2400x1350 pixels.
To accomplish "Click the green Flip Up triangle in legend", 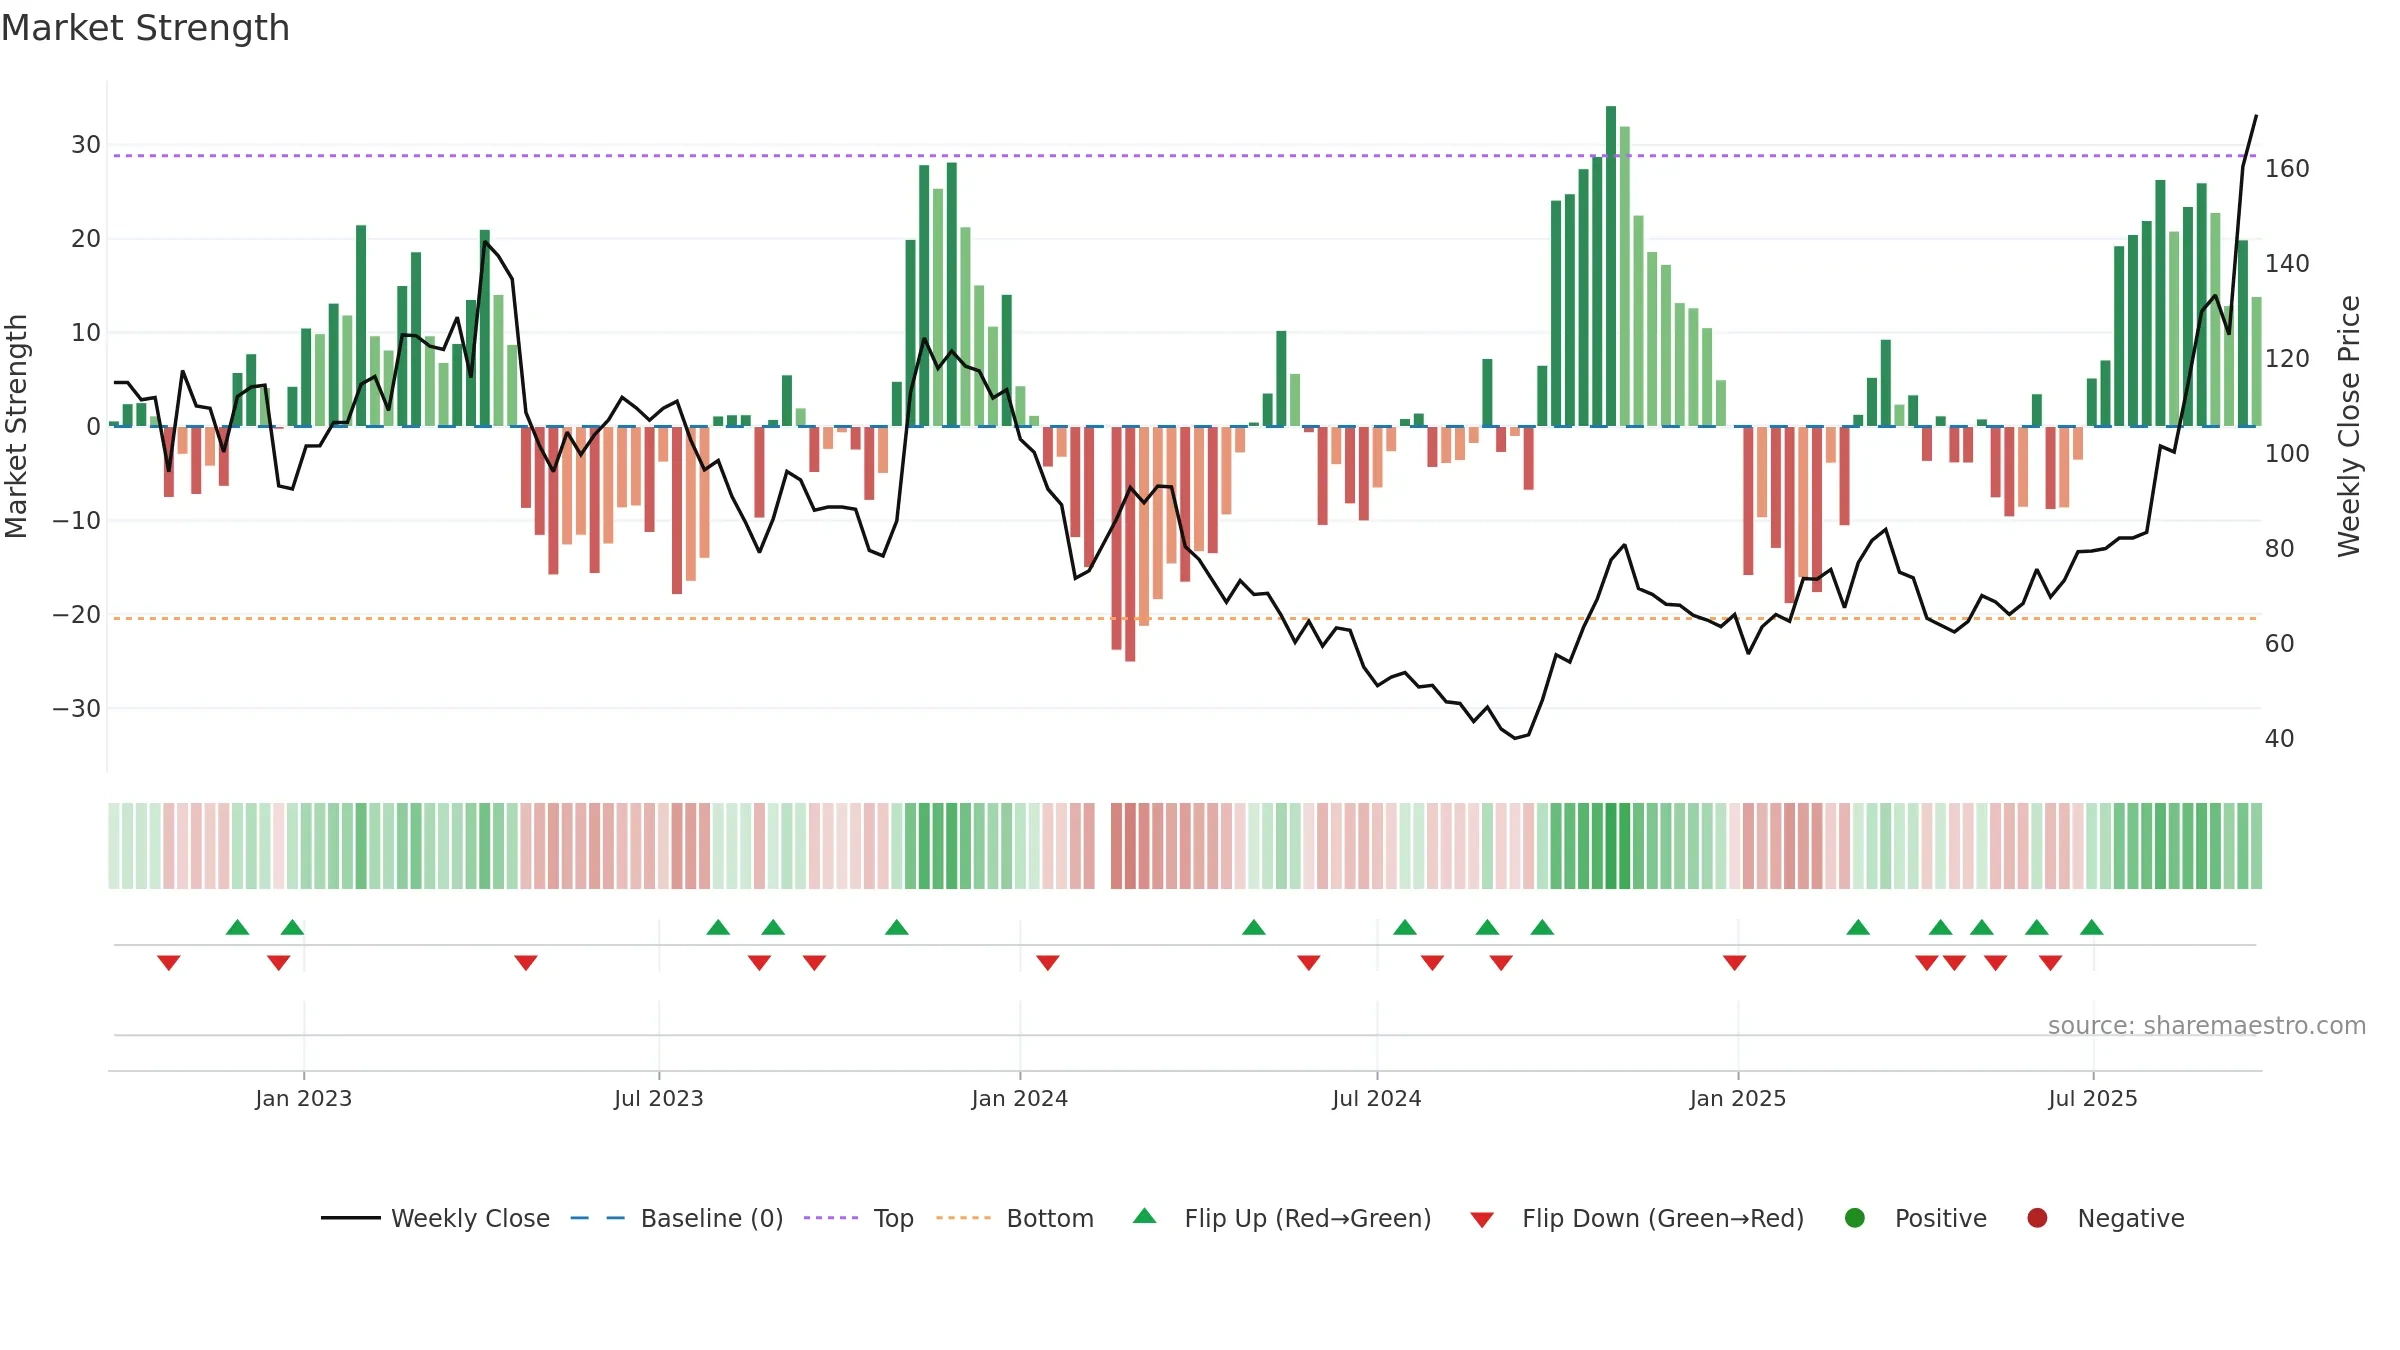I will pos(1144,1216).
